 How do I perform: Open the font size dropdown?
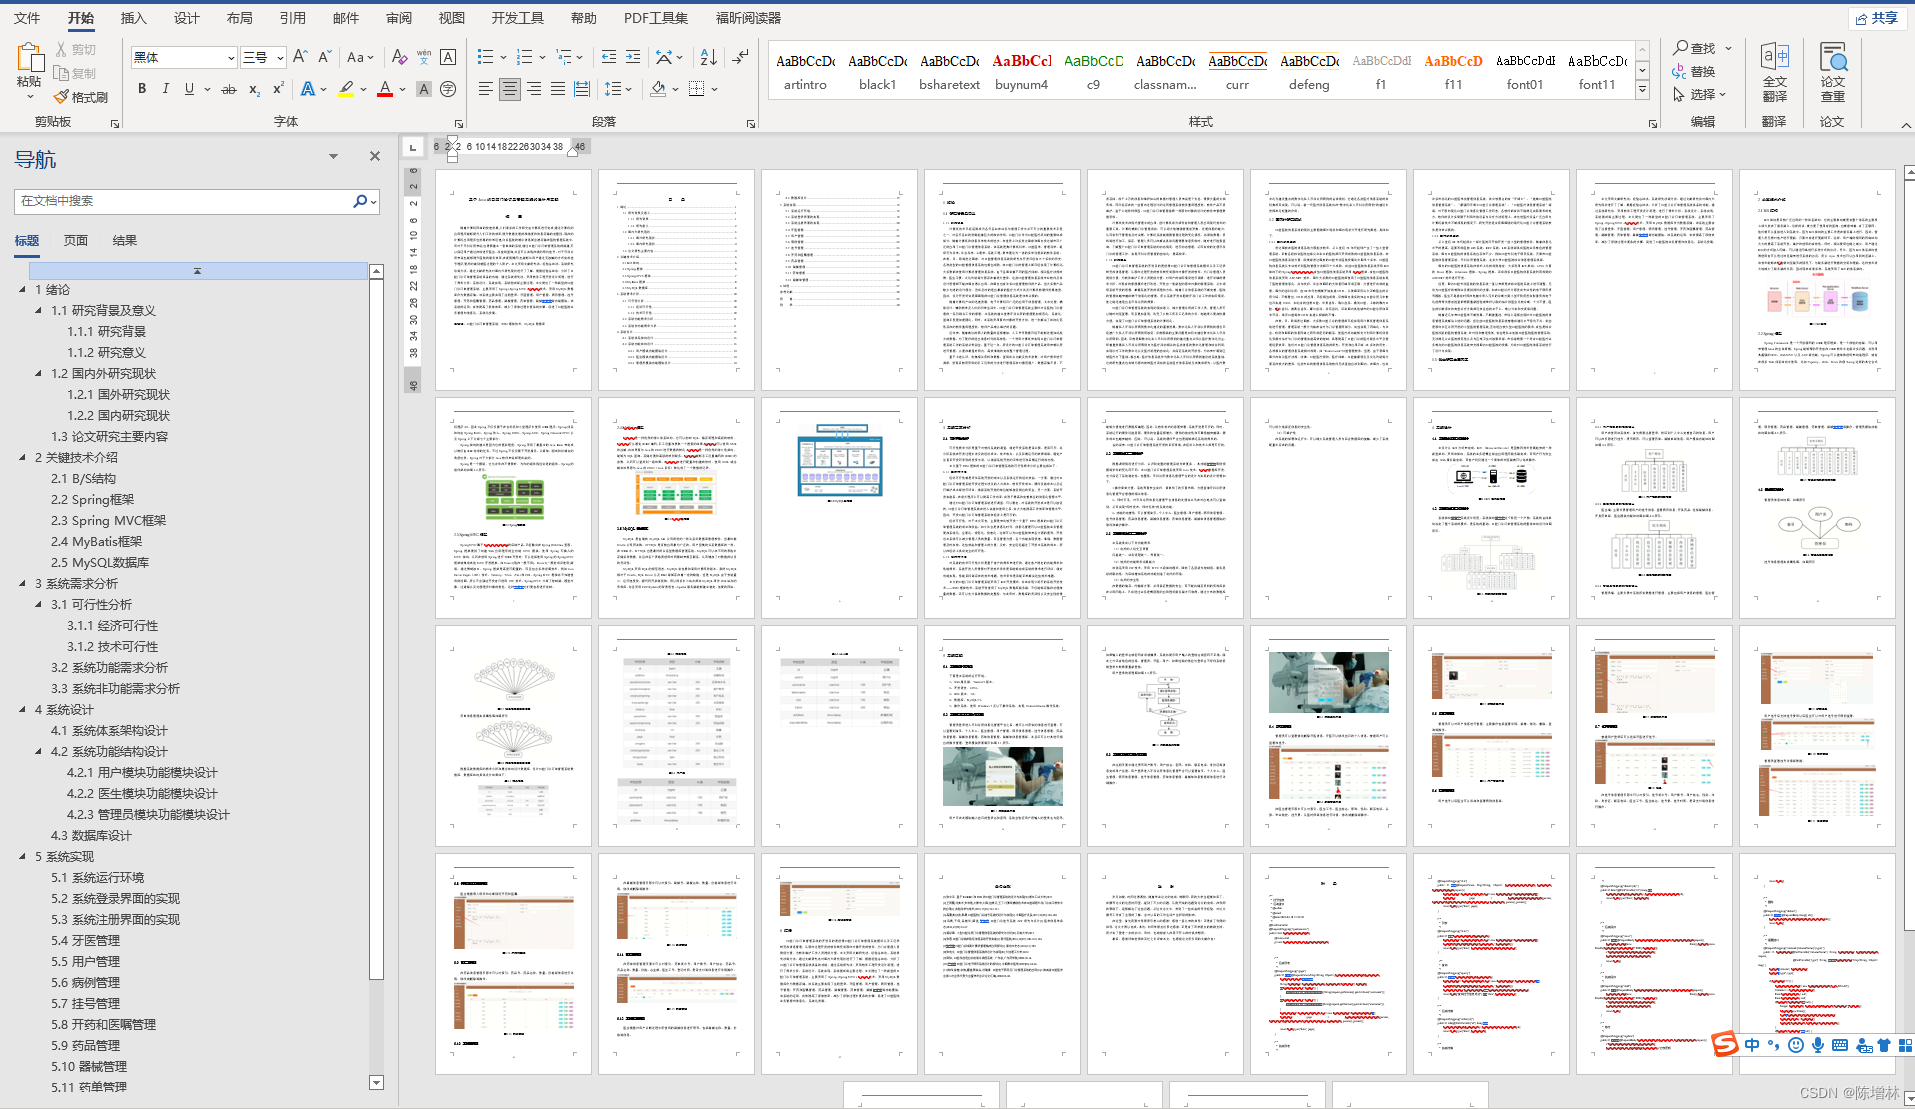pyautogui.click(x=280, y=58)
